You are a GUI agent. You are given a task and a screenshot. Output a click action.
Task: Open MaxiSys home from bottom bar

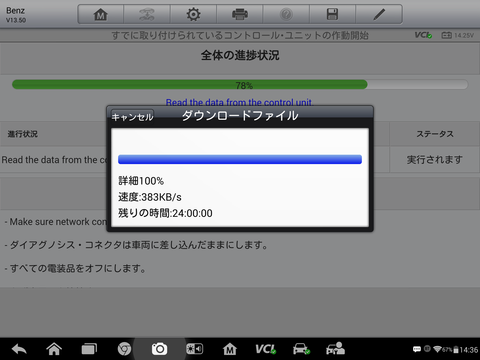point(230,349)
